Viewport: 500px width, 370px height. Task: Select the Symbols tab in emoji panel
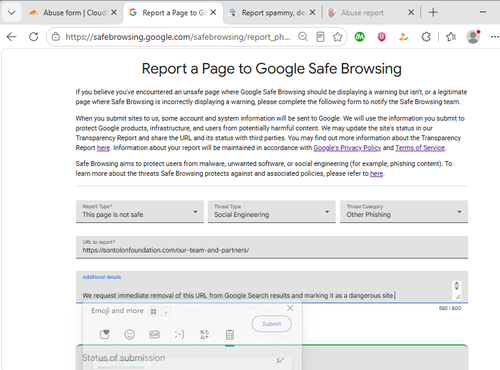pos(204,334)
